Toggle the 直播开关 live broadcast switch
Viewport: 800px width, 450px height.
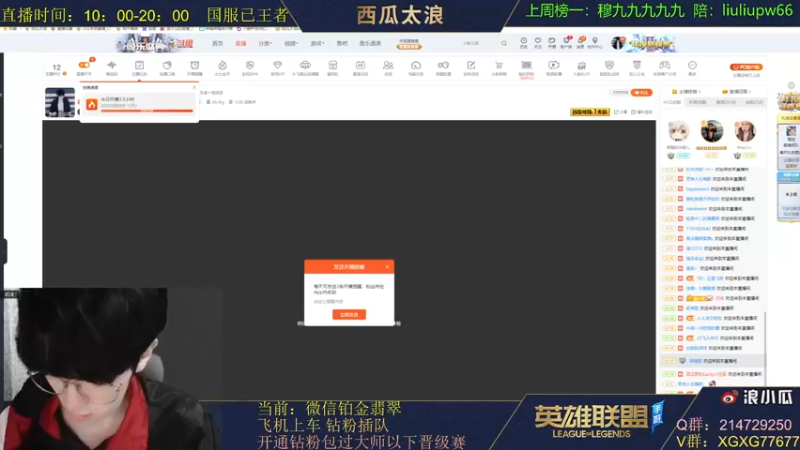(84, 67)
